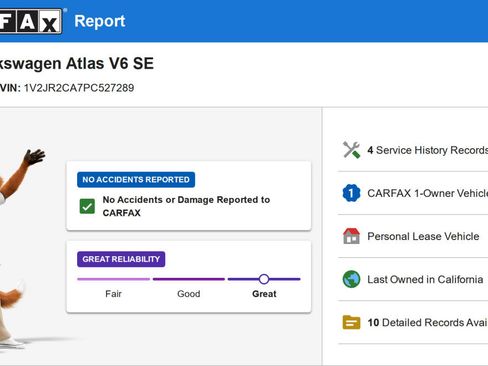Open 4 Service History Records entry

(413, 150)
